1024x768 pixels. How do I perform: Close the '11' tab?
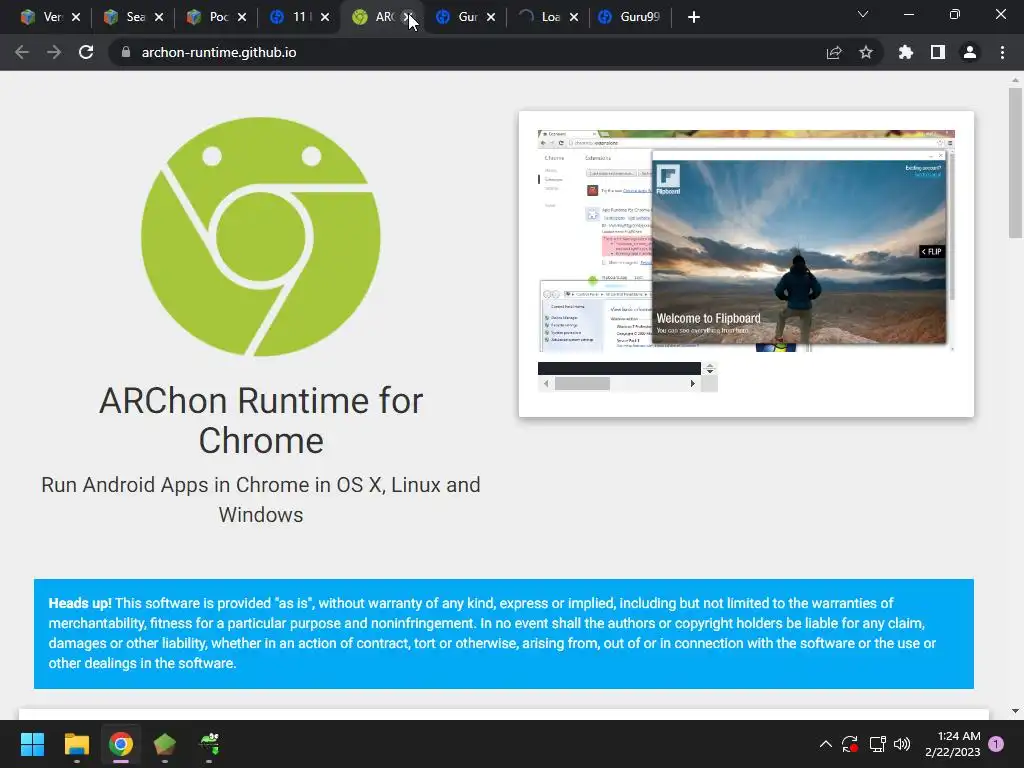click(325, 17)
